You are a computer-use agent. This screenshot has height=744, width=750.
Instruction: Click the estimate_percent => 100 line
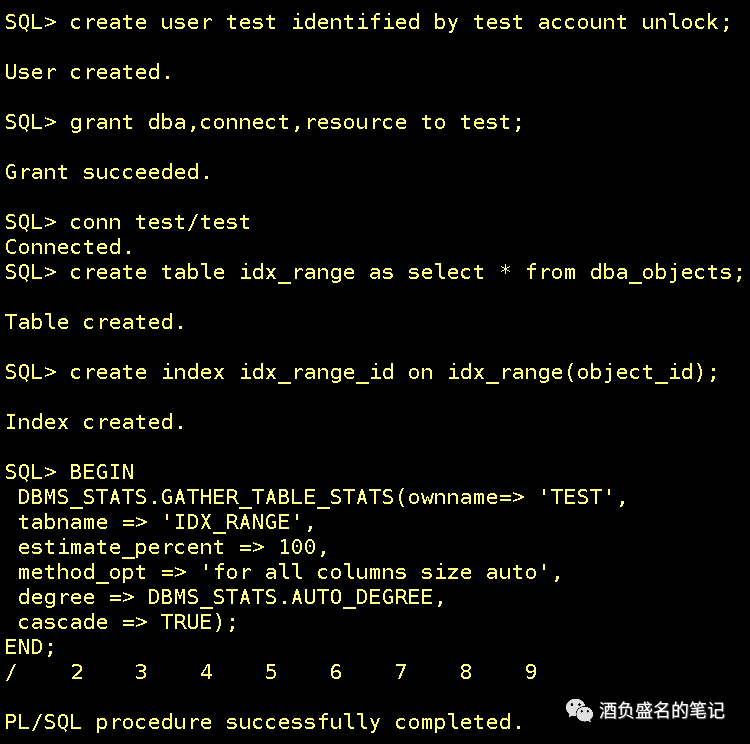click(x=172, y=547)
